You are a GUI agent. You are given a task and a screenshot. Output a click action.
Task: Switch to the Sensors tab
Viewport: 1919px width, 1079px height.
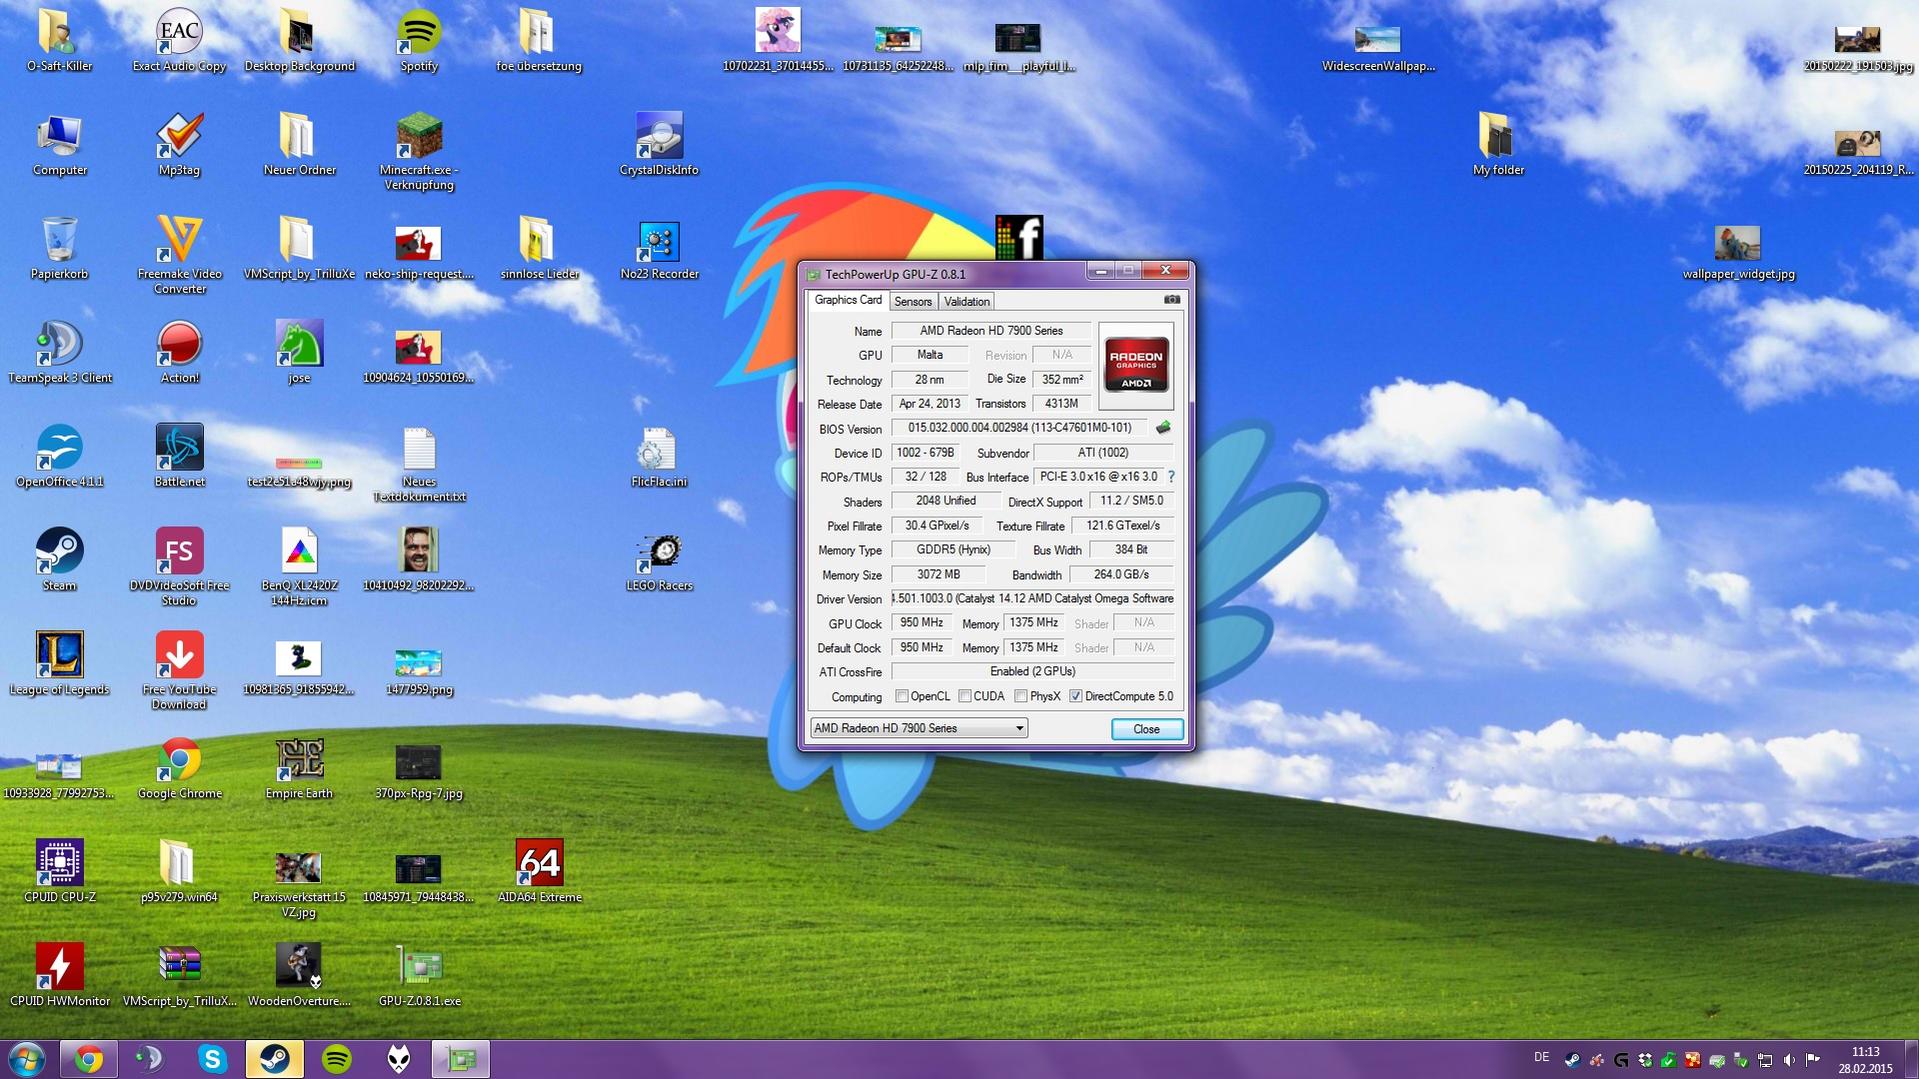tap(913, 301)
